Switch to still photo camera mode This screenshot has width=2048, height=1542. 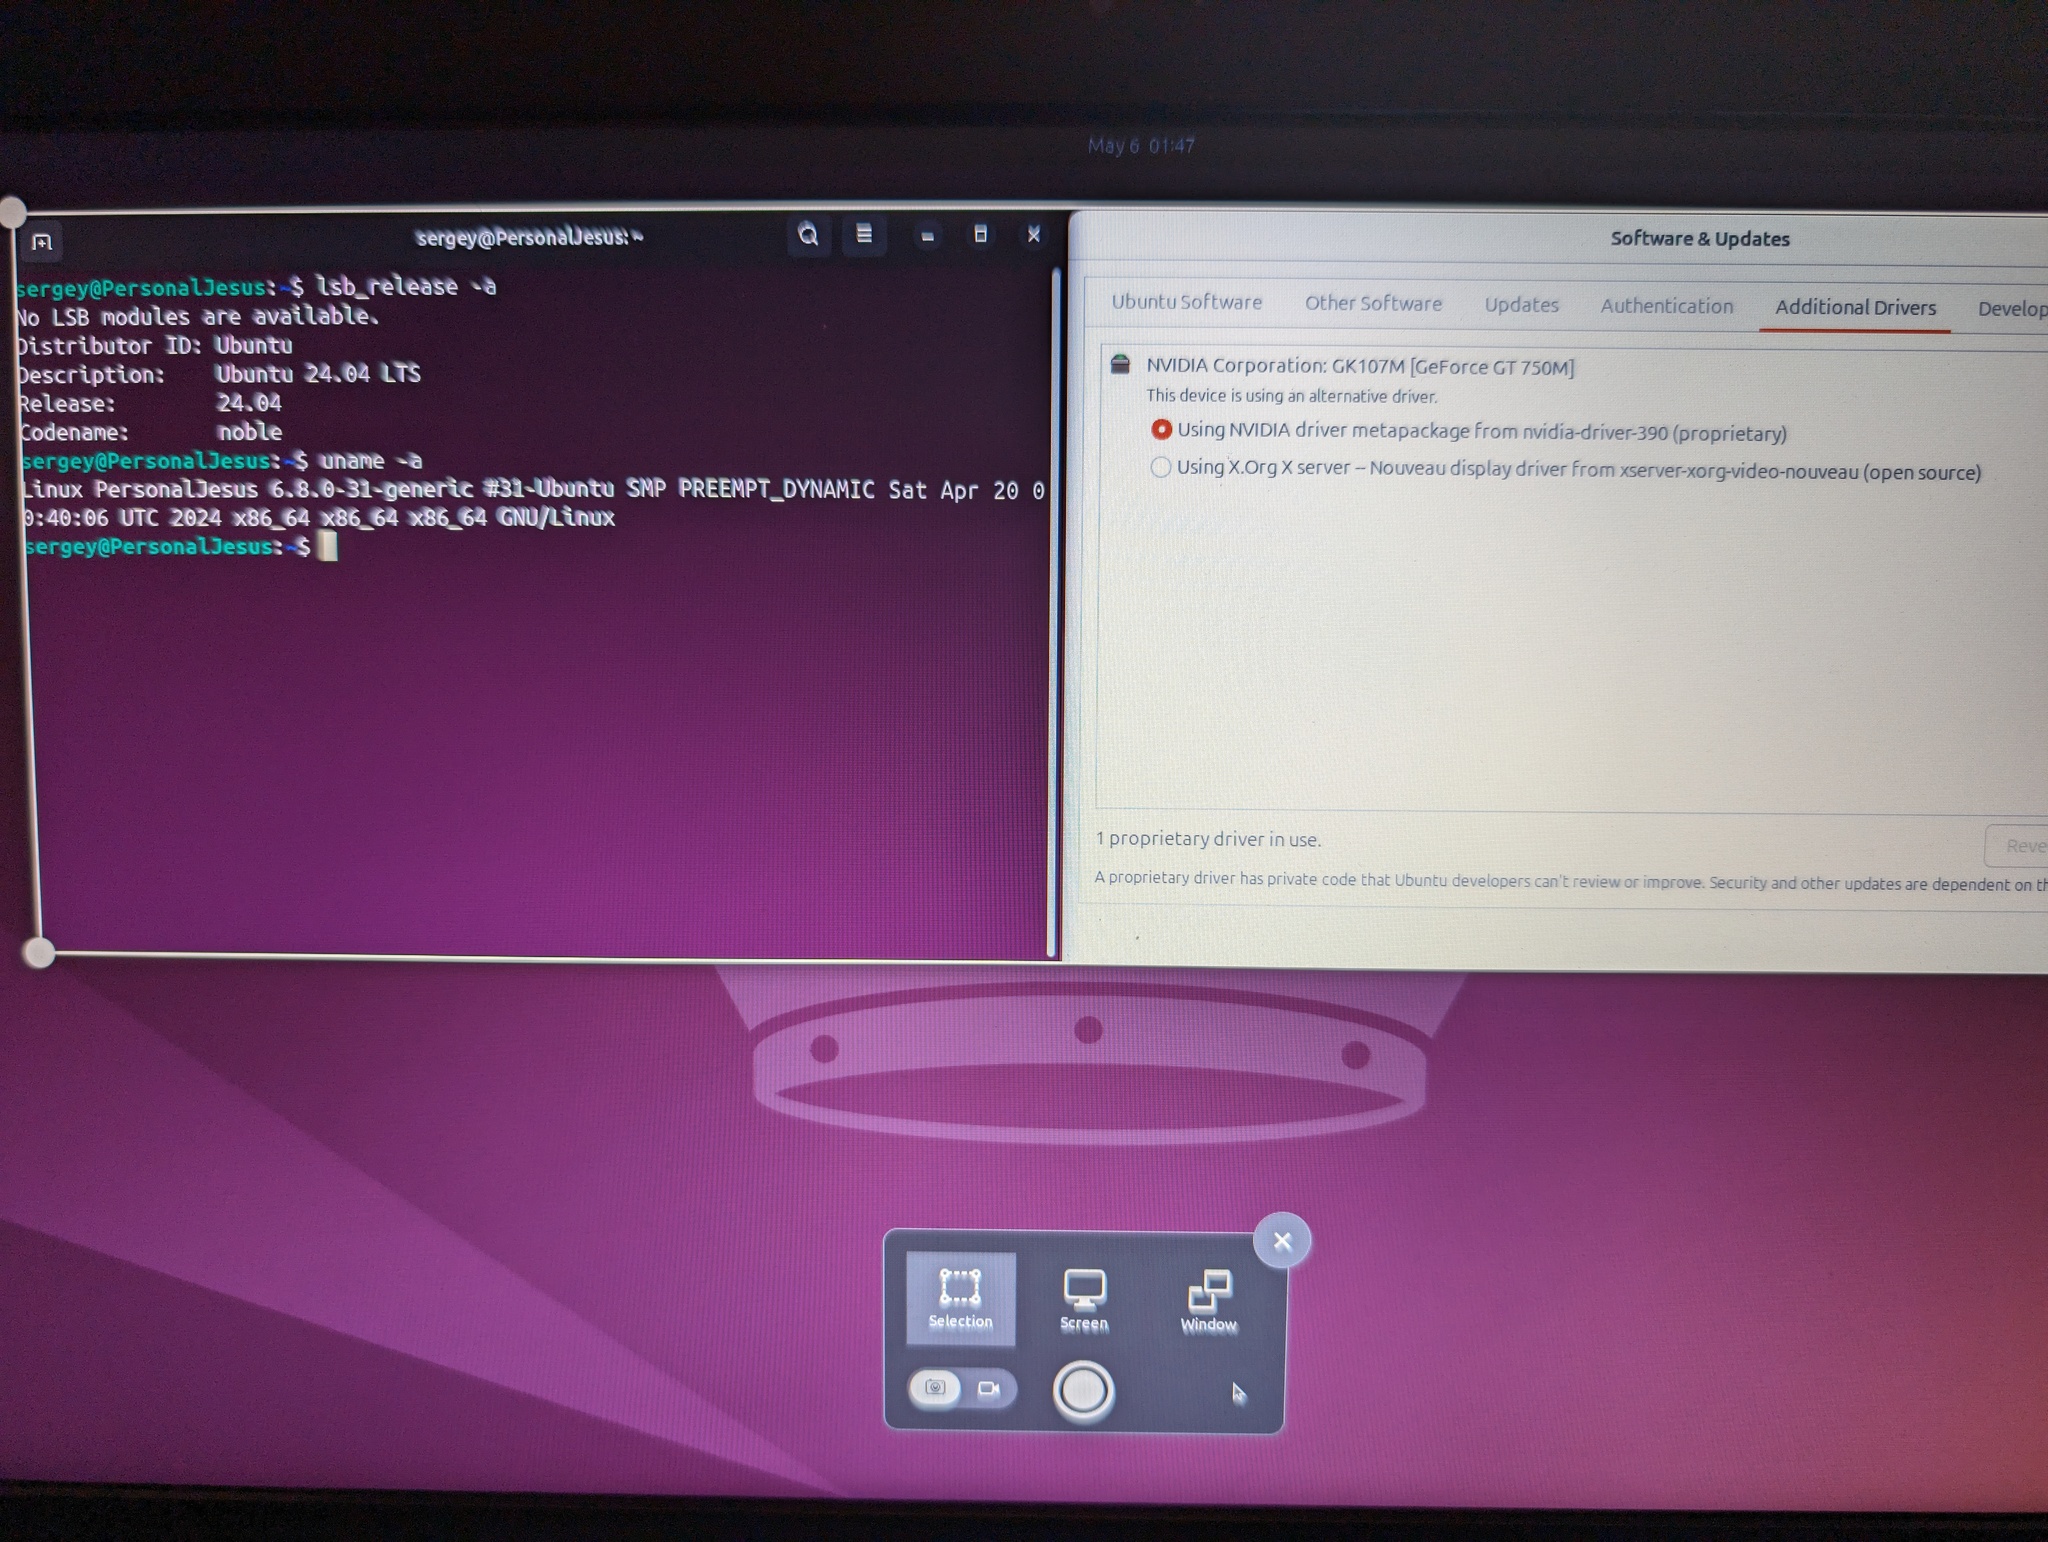pos(935,1388)
